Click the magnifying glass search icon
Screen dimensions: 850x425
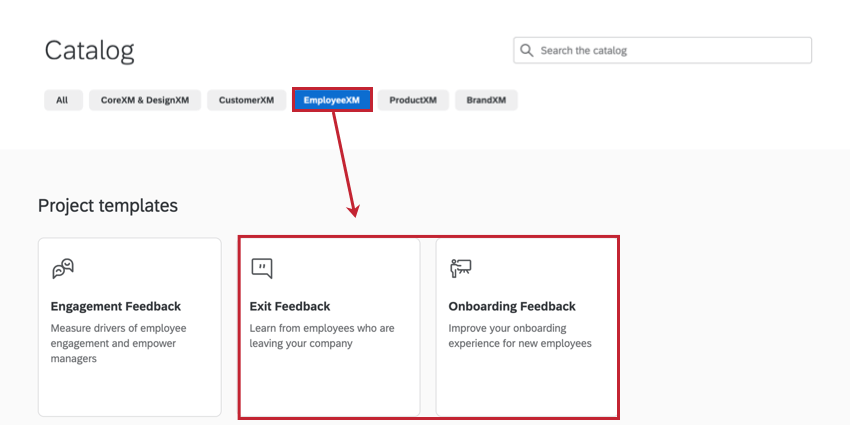click(526, 50)
